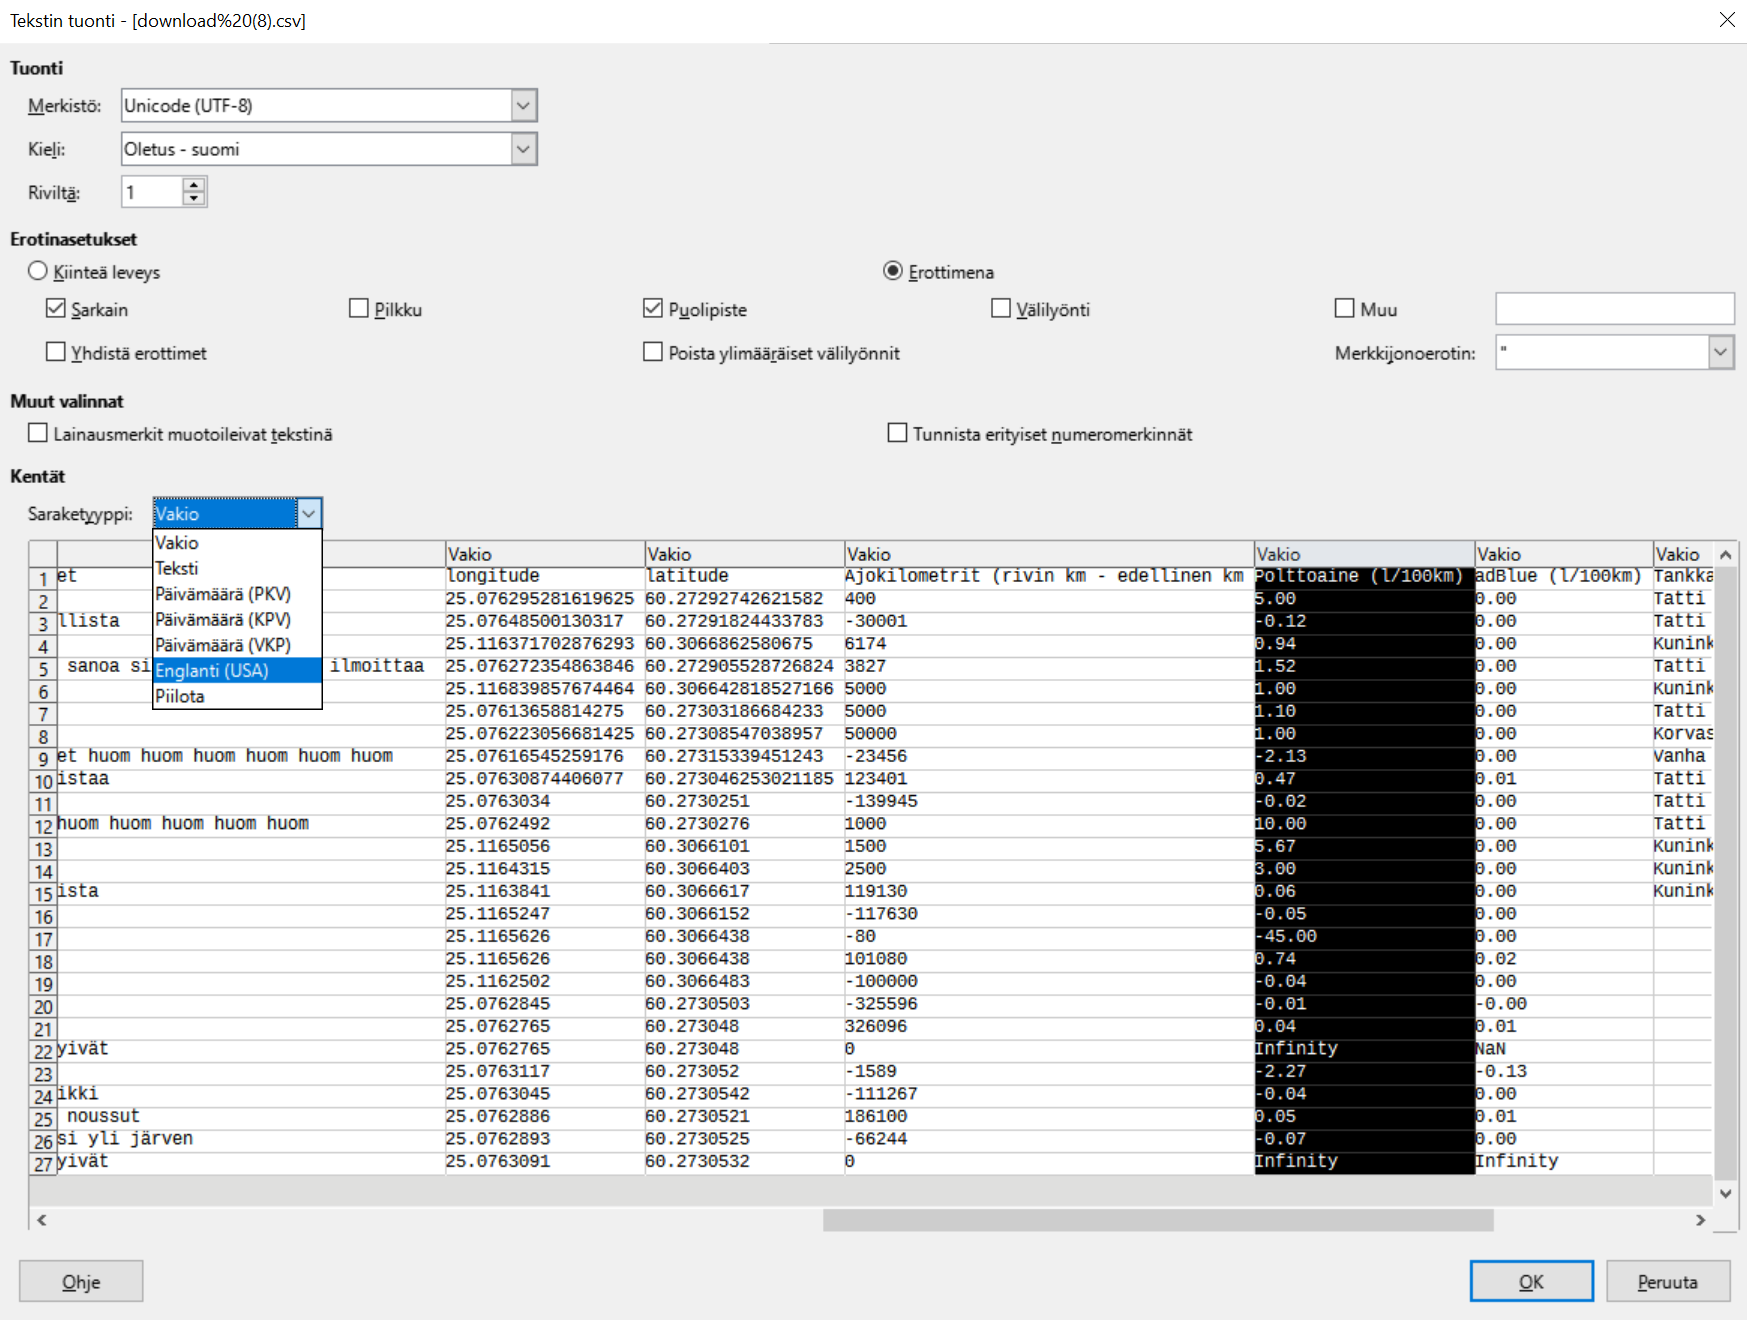1747x1320 pixels.
Task: Uncheck the Puolipiste semicolon checkbox
Action: pyautogui.click(x=653, y=309)
